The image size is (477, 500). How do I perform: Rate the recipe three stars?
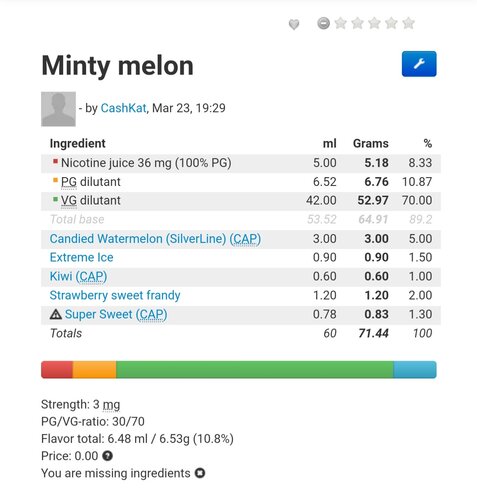pos(374,23)
